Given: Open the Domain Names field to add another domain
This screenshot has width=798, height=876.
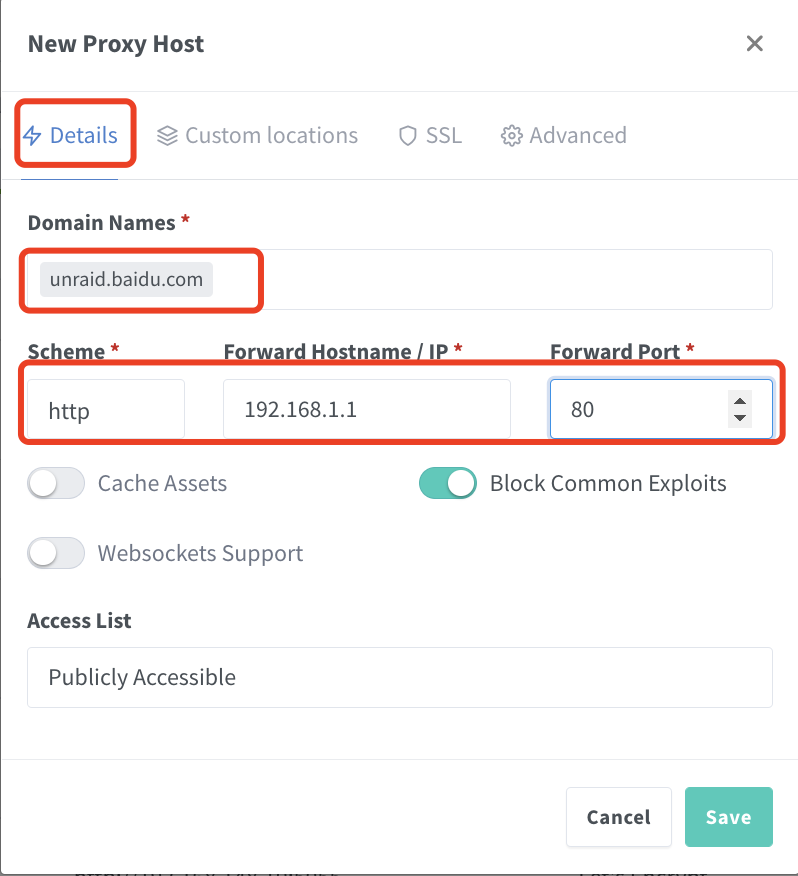Looking at the screenshot, I should pyautogui.click(x=450, y=279).
